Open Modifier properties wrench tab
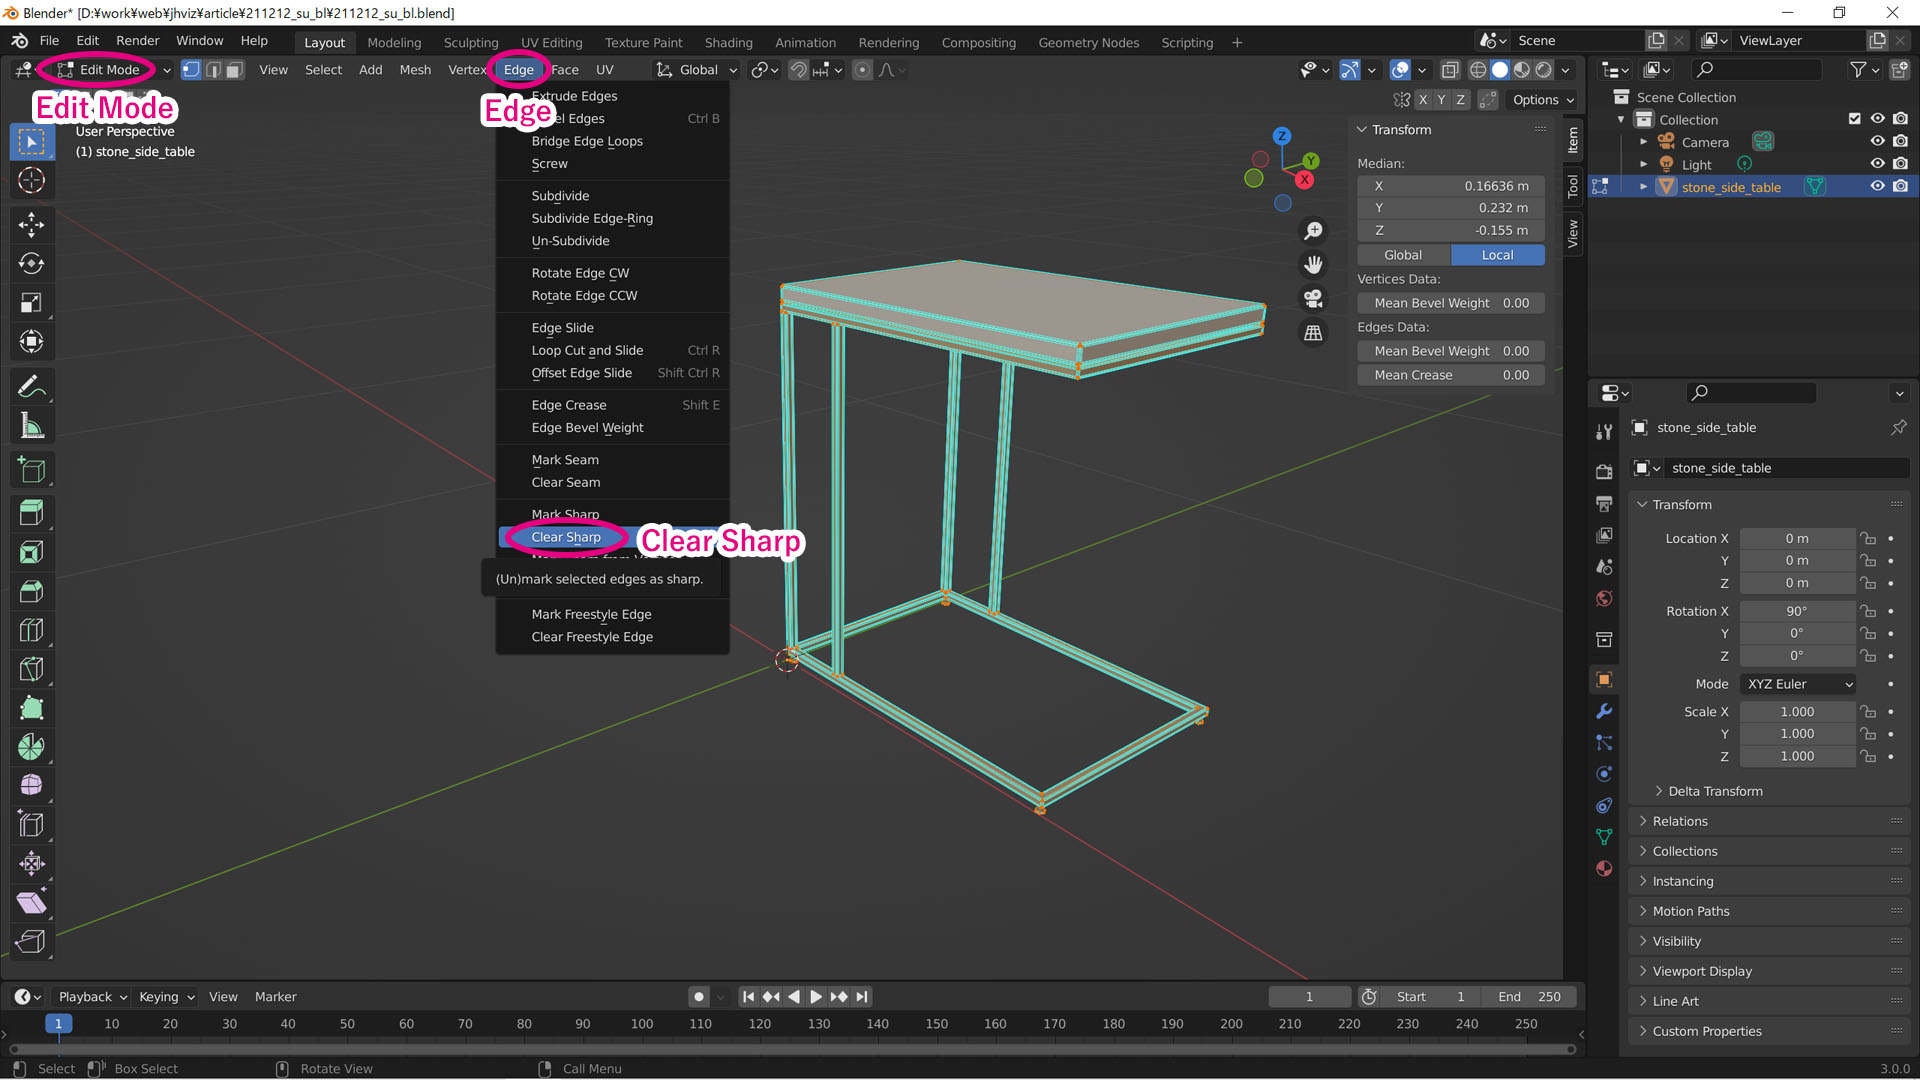 tap(1604, 711)
